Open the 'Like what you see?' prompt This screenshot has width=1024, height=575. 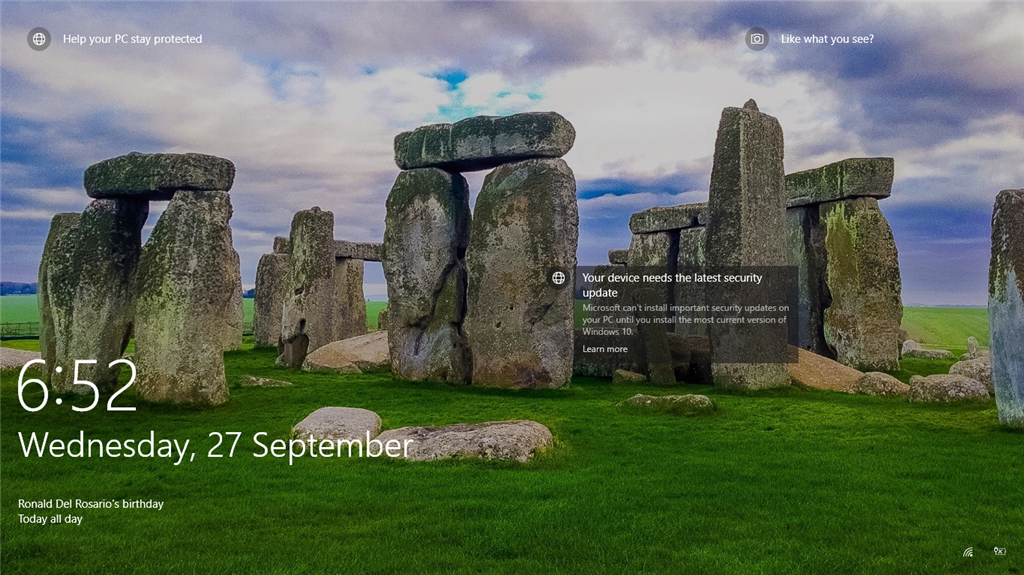827,39
